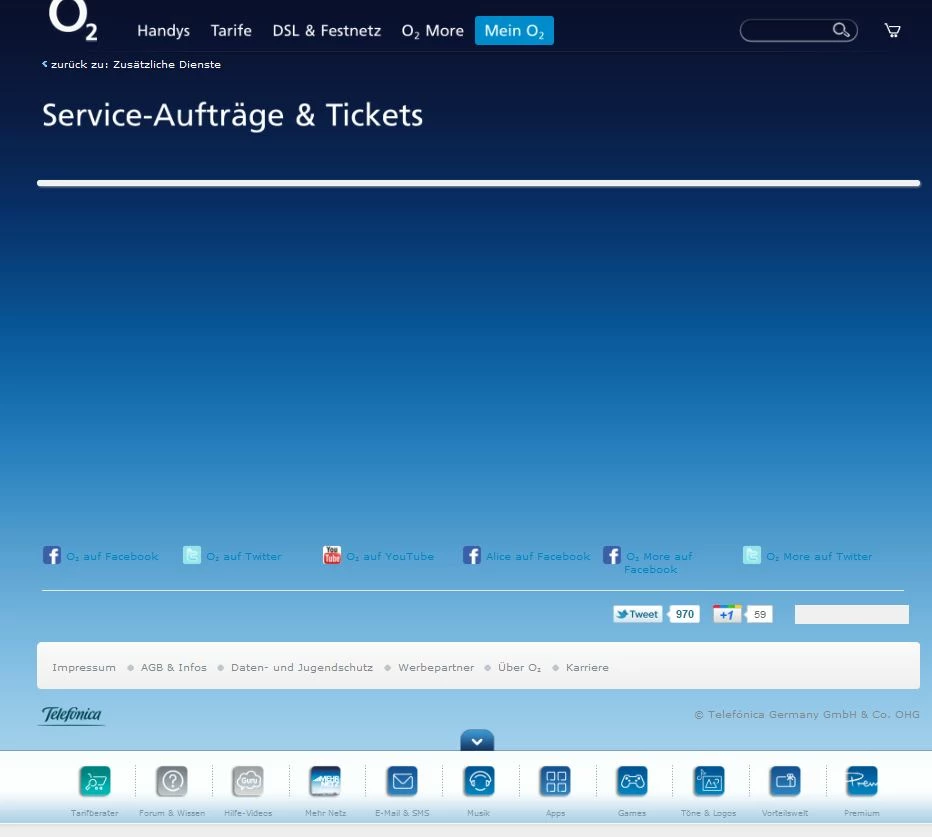Open the Apps grid icon

pyautogui.click(x=556, y=781)
